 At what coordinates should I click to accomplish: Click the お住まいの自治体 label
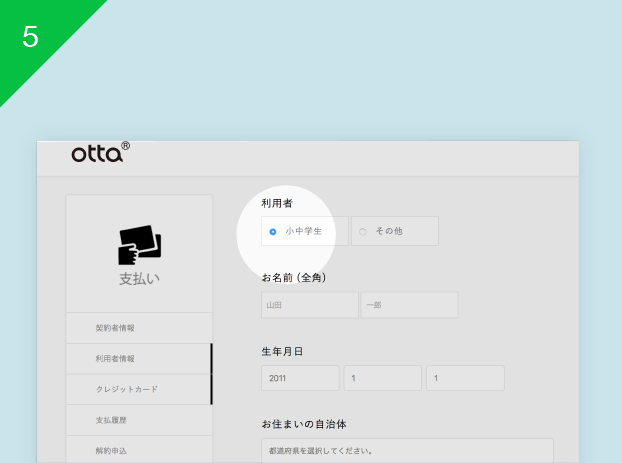pyautogui.click(x=304, y=424)
